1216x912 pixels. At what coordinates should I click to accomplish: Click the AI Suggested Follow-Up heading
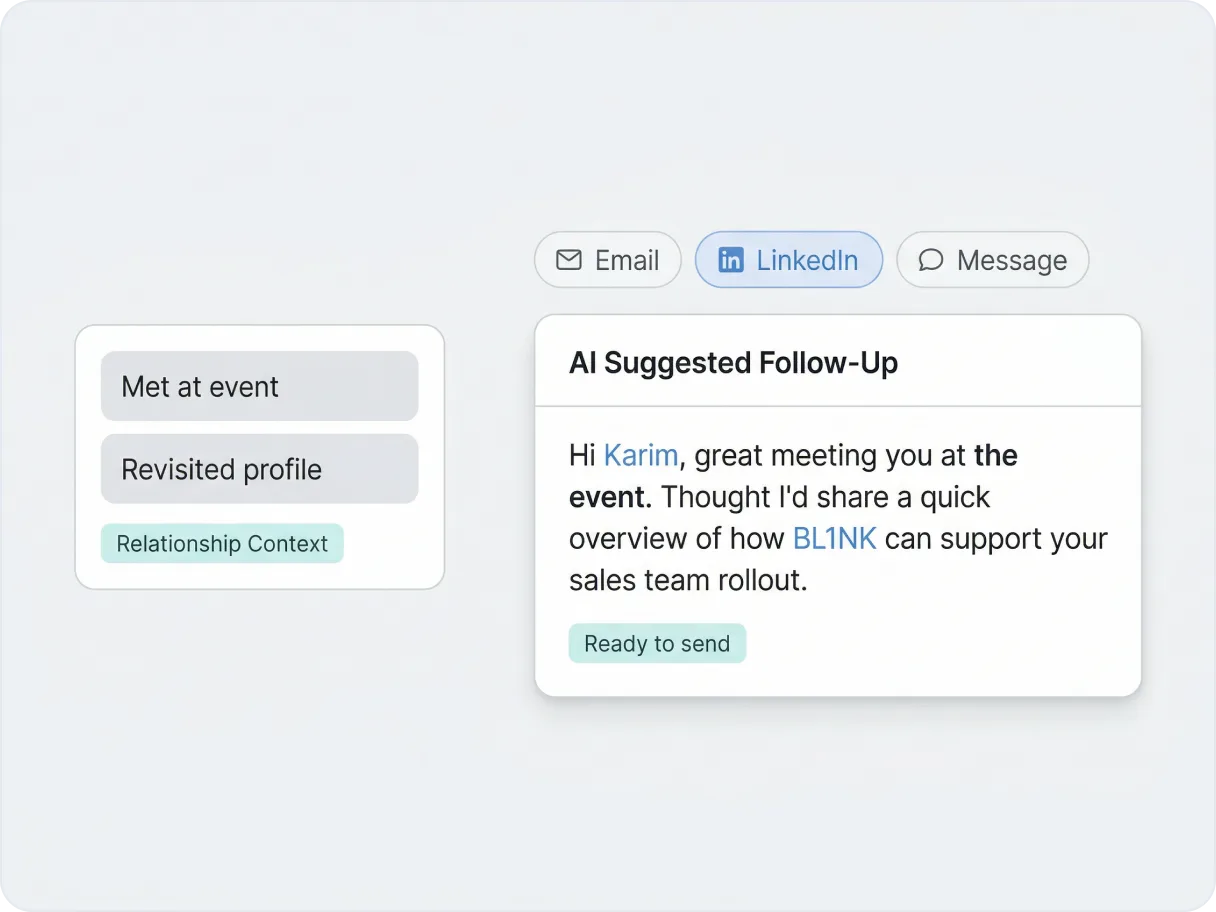(733, 362)
